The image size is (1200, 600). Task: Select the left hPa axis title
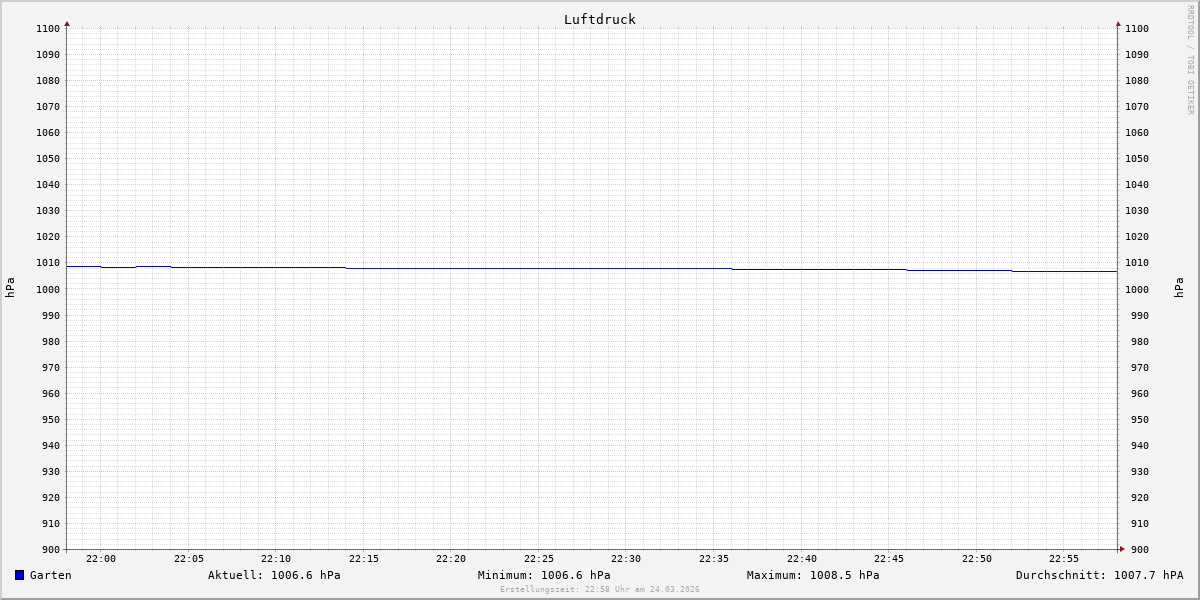10,288
